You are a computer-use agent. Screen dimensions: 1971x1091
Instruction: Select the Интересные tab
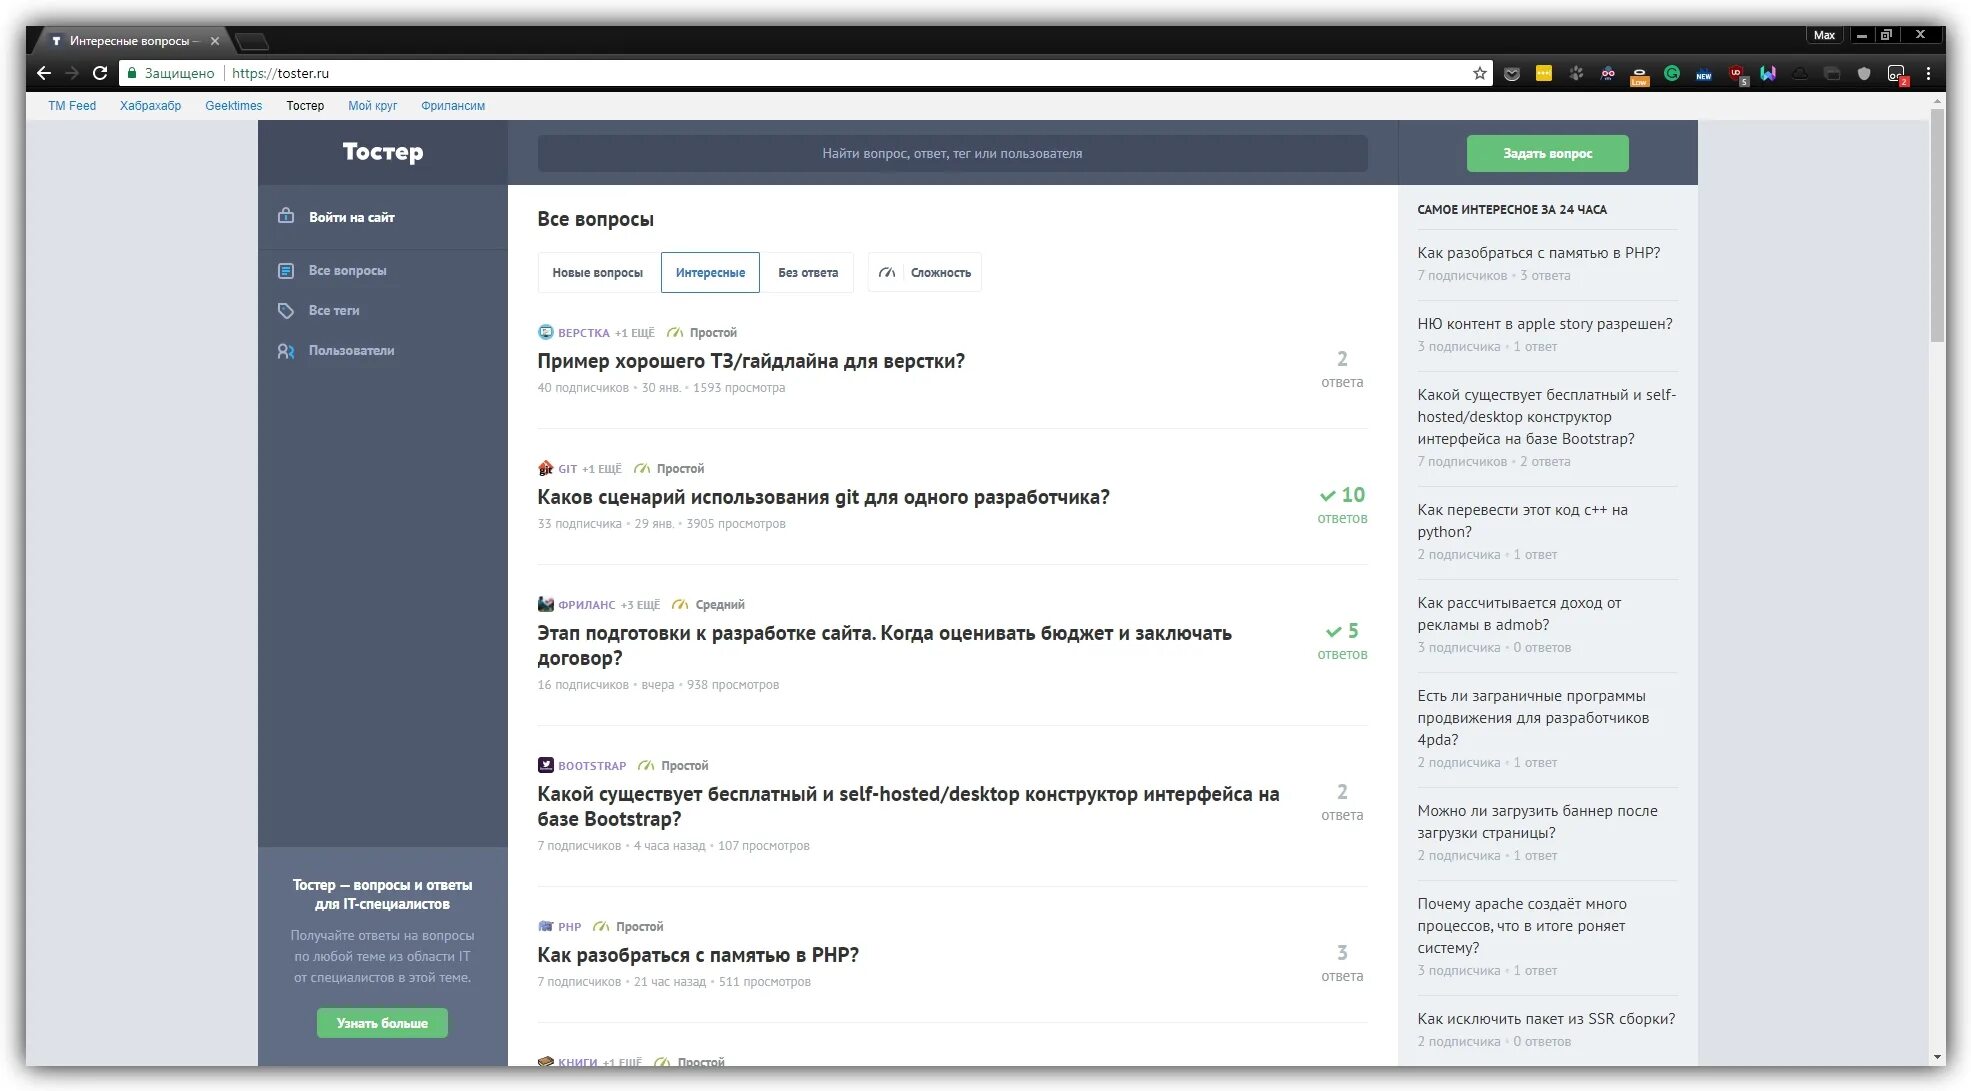(x=710, y=272)
